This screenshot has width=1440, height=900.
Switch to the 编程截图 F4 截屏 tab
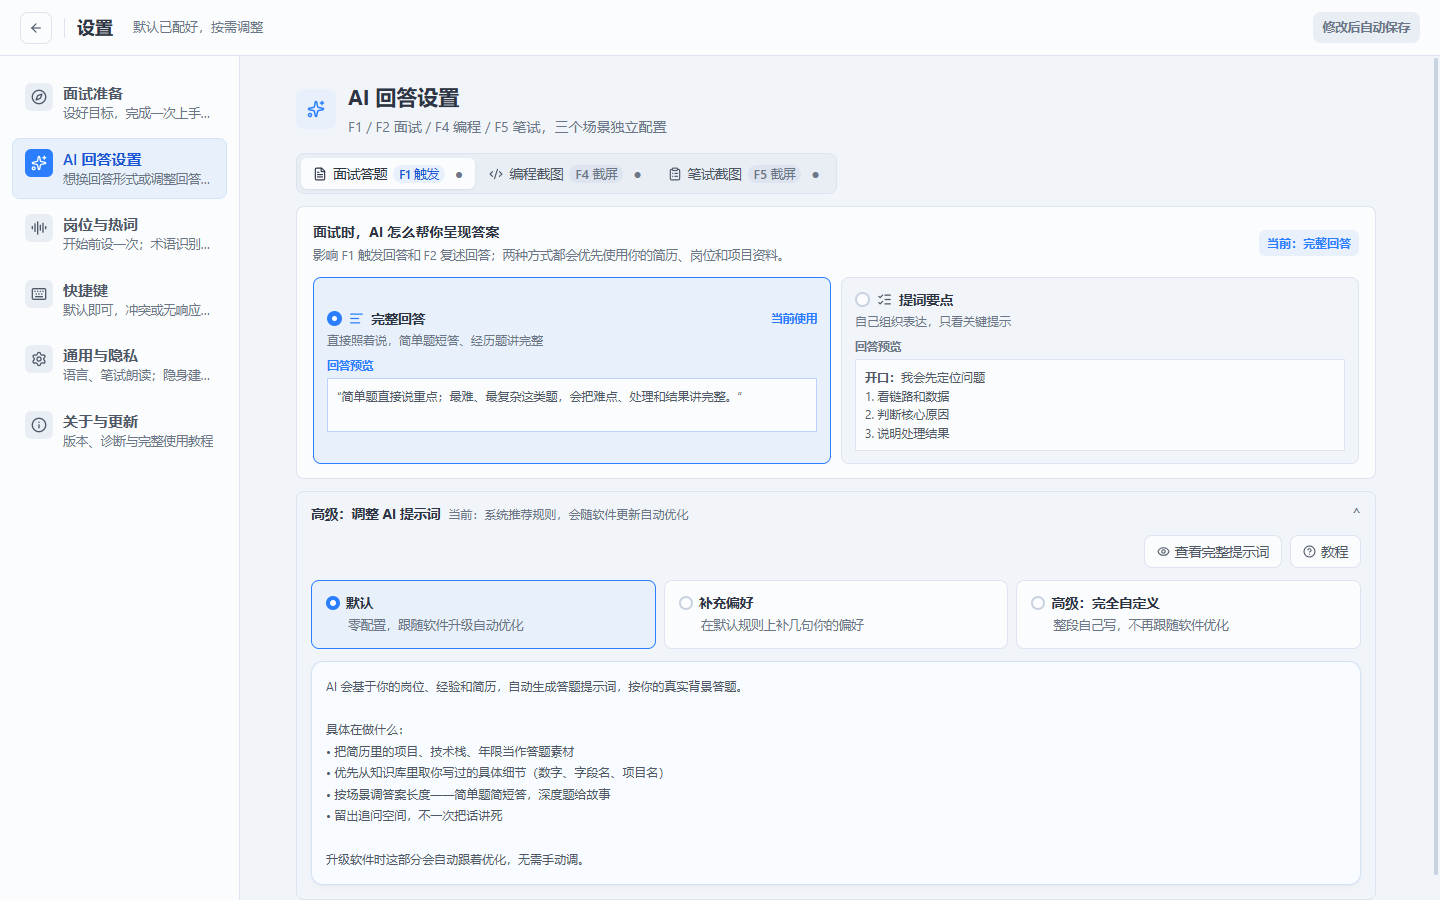point(565,174)
